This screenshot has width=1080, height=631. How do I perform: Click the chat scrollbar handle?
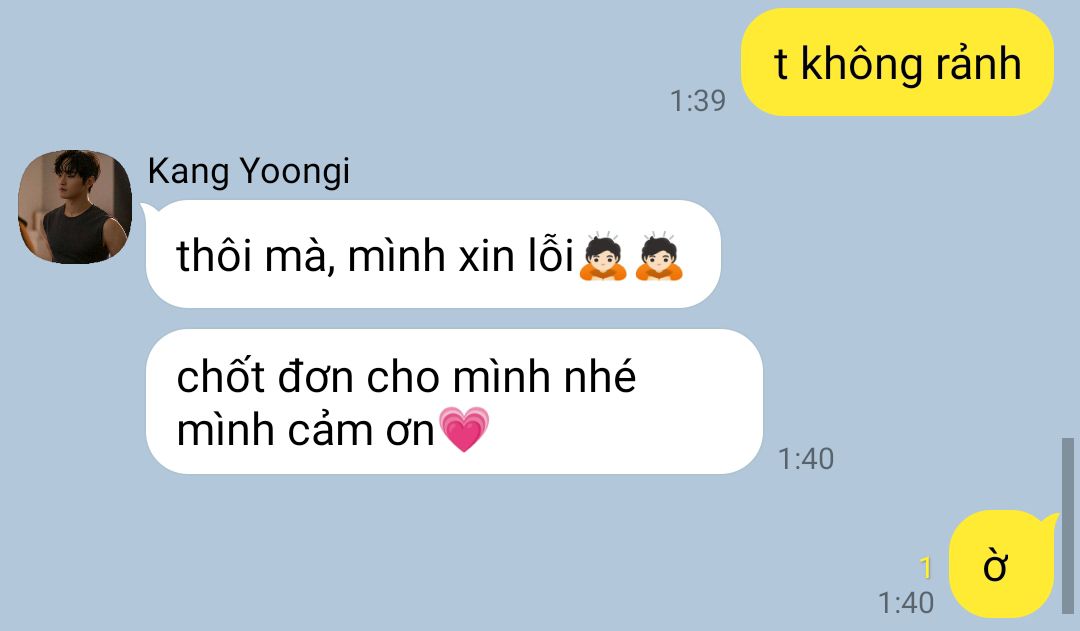[1068, 526]
